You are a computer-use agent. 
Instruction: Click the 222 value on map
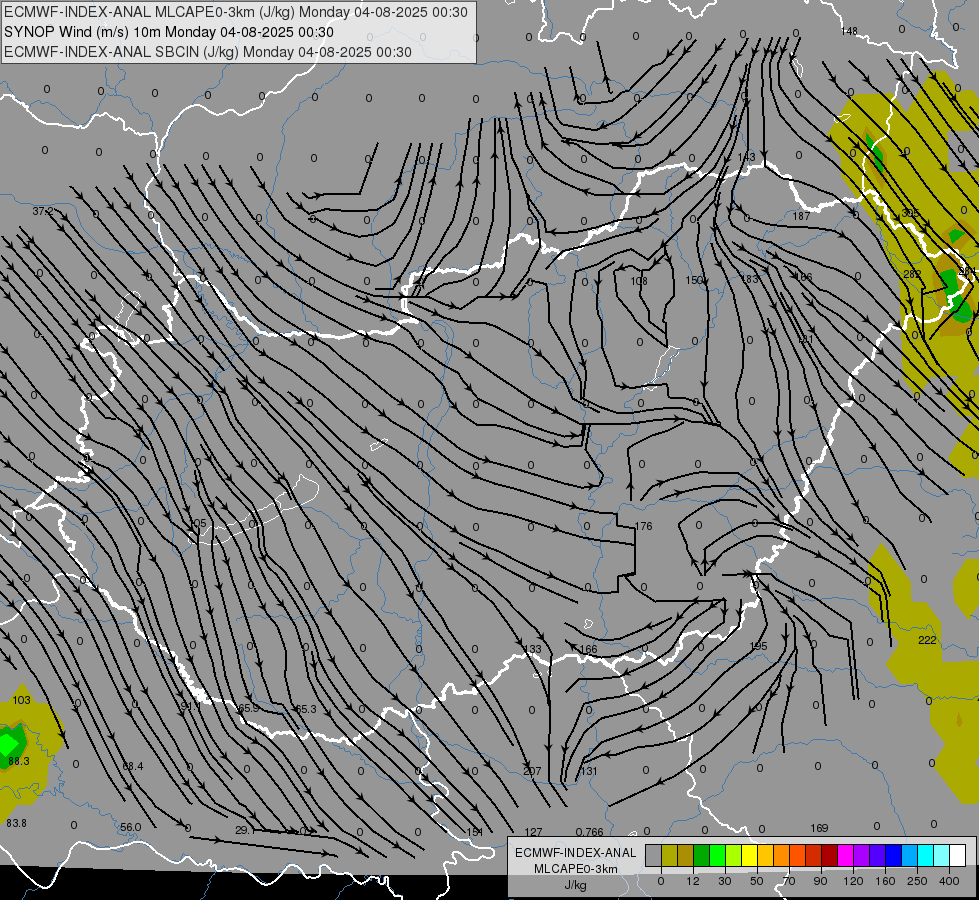click(927, 640)
